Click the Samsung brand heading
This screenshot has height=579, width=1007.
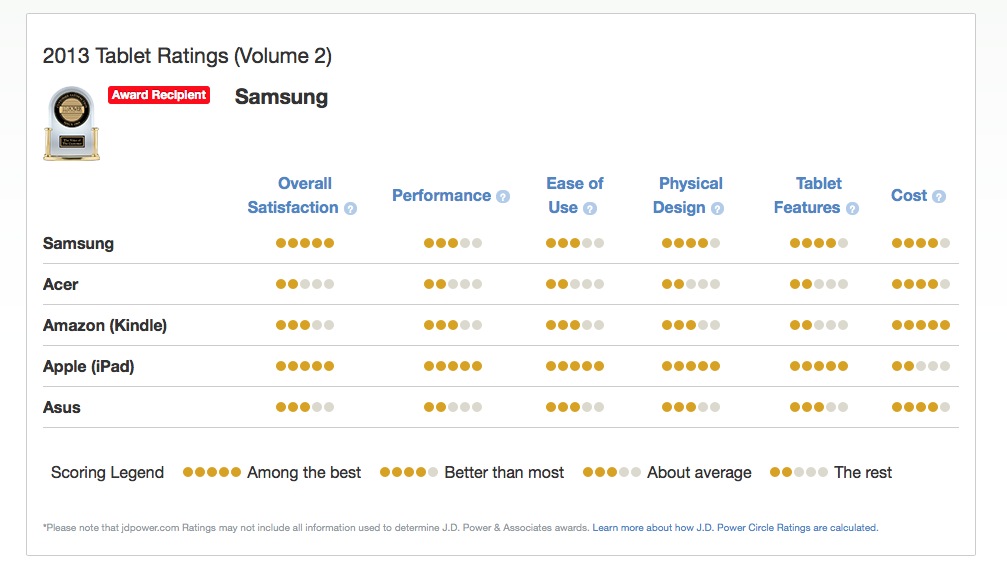click(281, 97)
